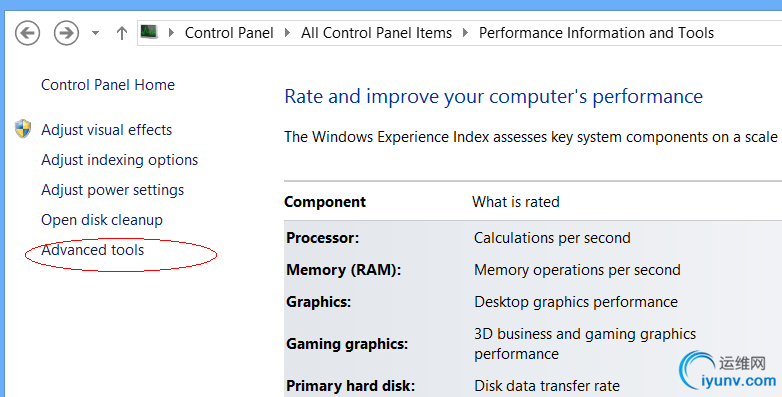Click Open disk cleanup link
The image size is (782, 397).
click(102, 220)
